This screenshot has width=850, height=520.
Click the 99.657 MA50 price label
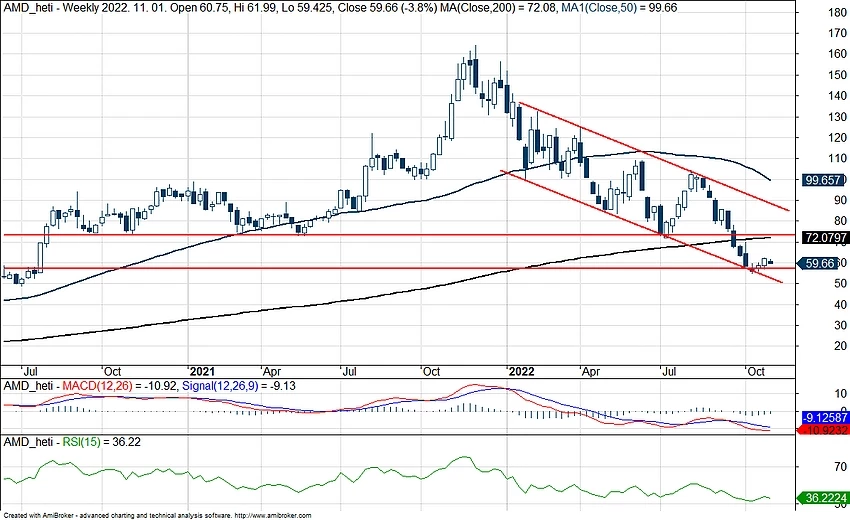(x=823, y=180)
